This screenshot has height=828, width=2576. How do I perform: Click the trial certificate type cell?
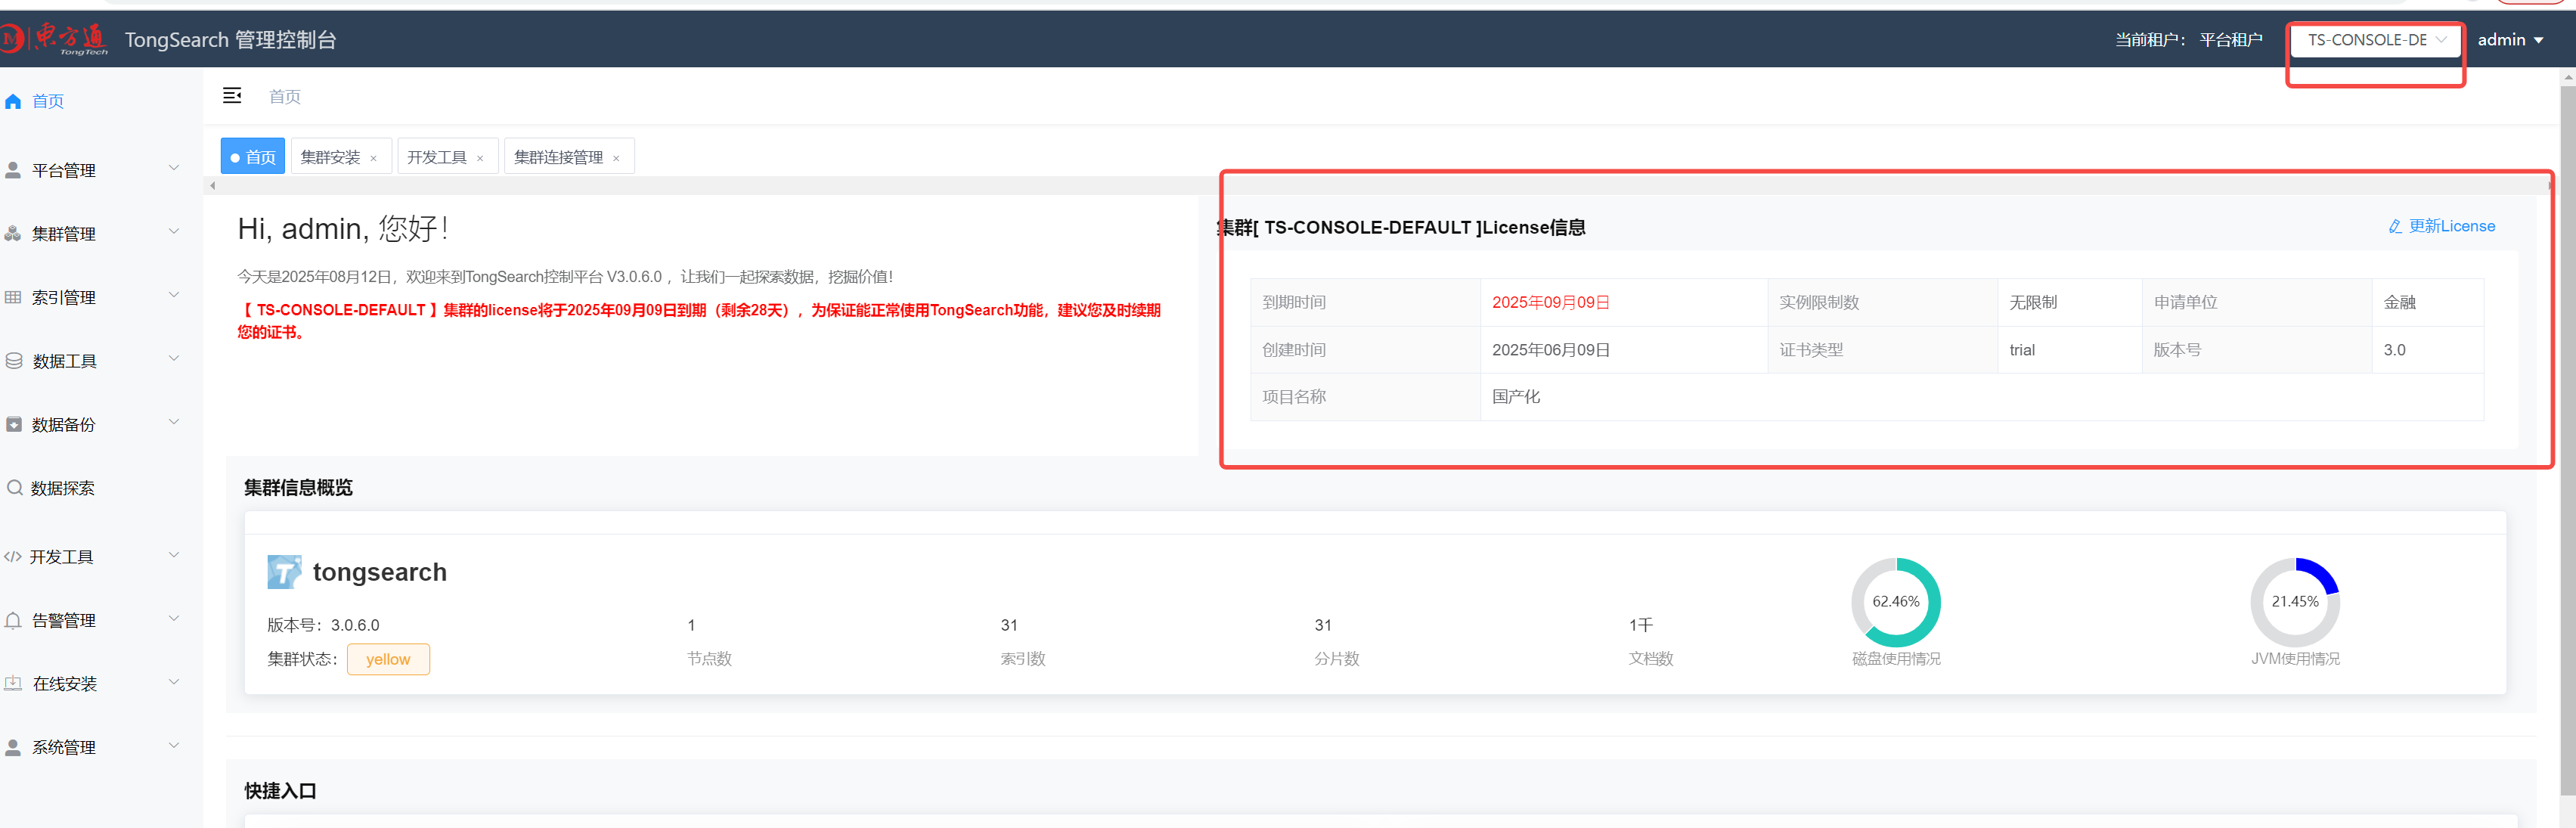(2069, 350)
